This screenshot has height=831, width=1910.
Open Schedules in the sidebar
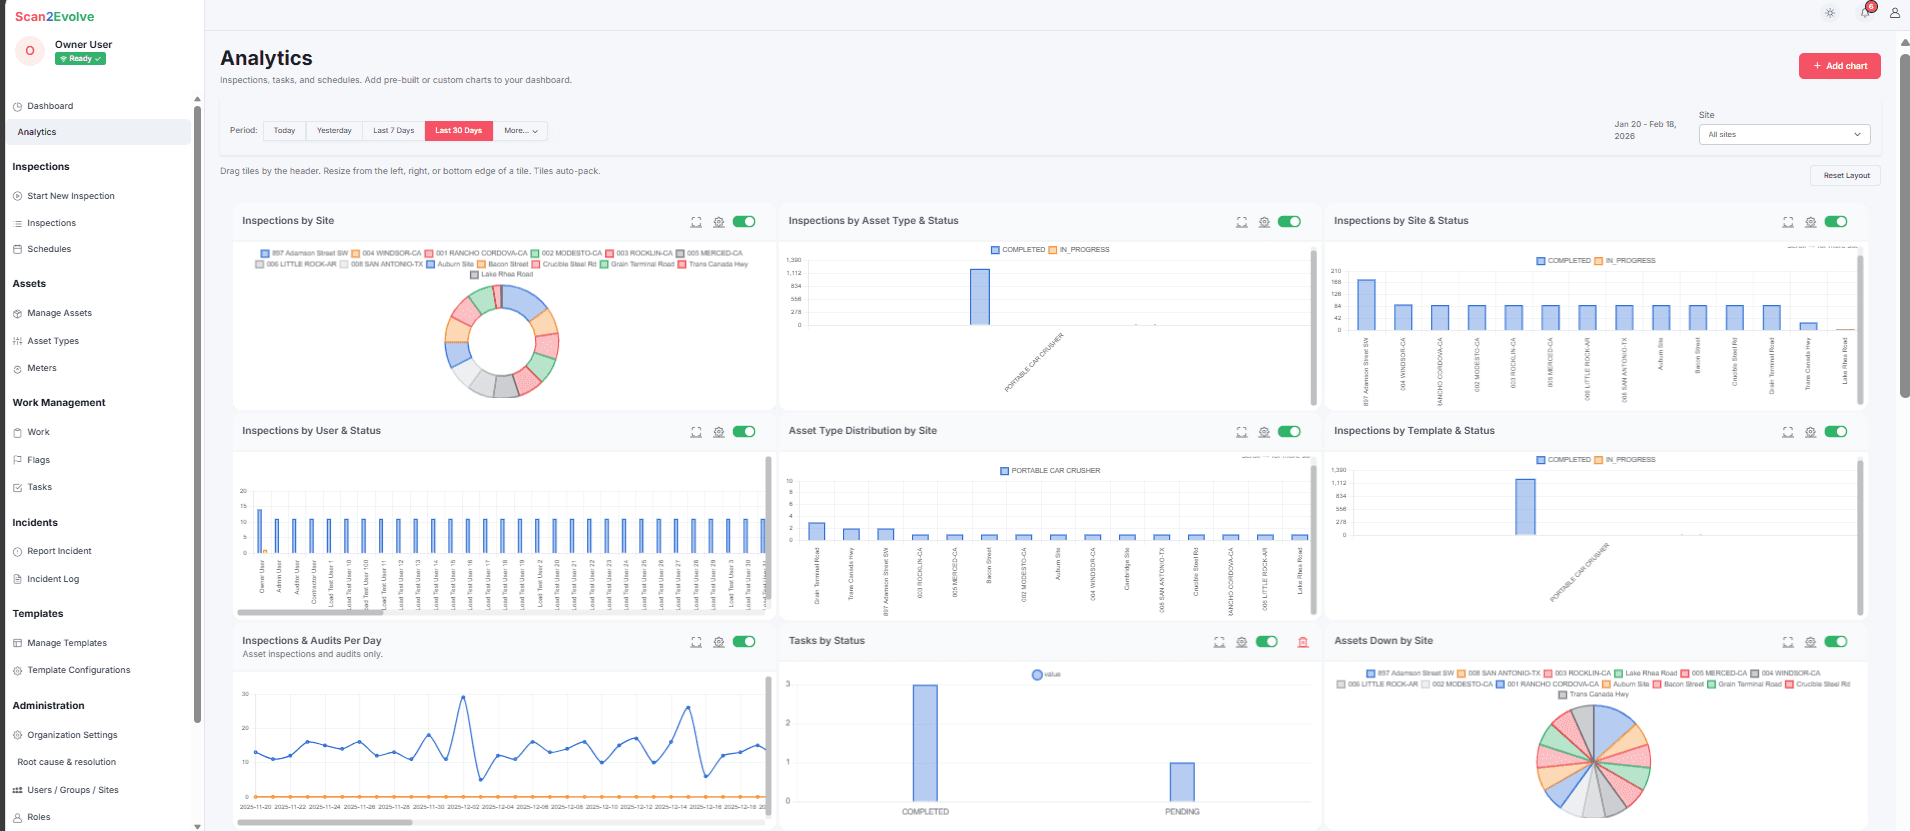click(x=49, y=249)
